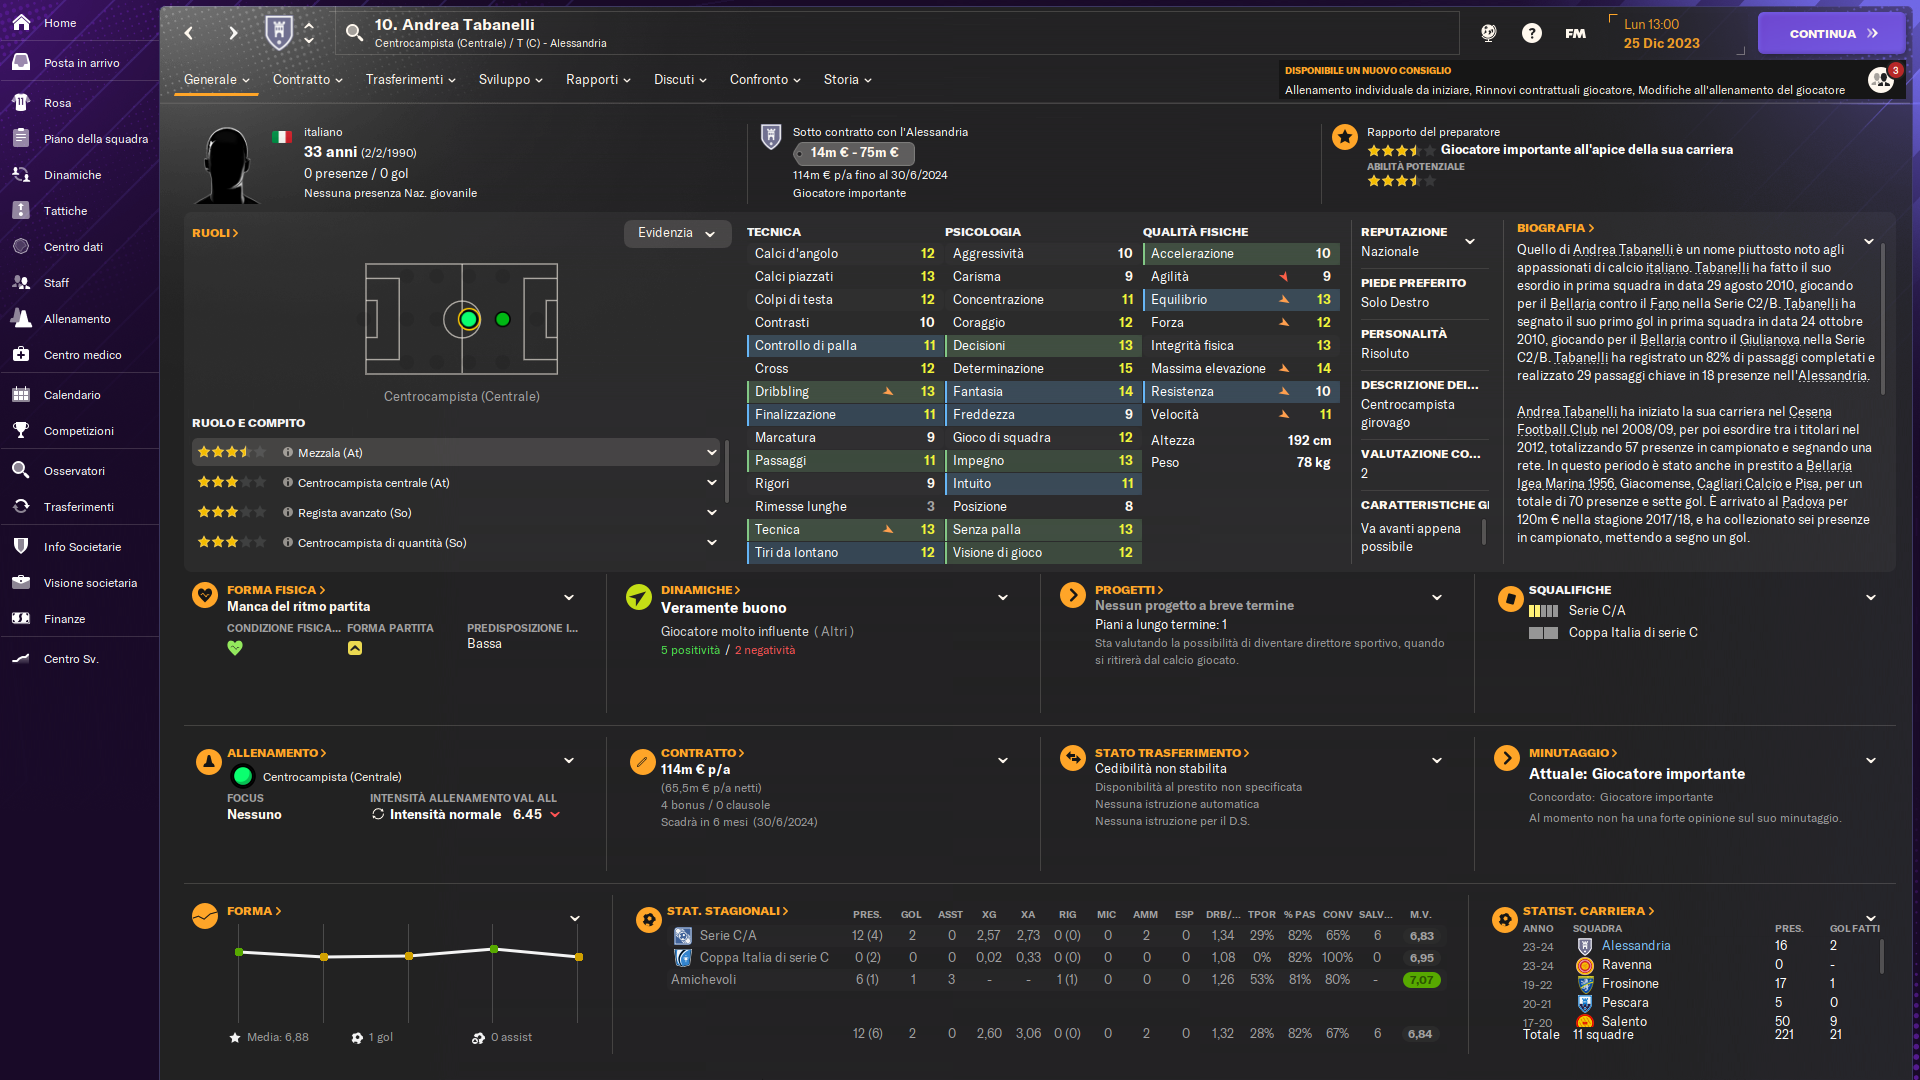Toggle the training intensity refresh icon
This screenshot has height=1080, width=1920.
tap(378, 815)
